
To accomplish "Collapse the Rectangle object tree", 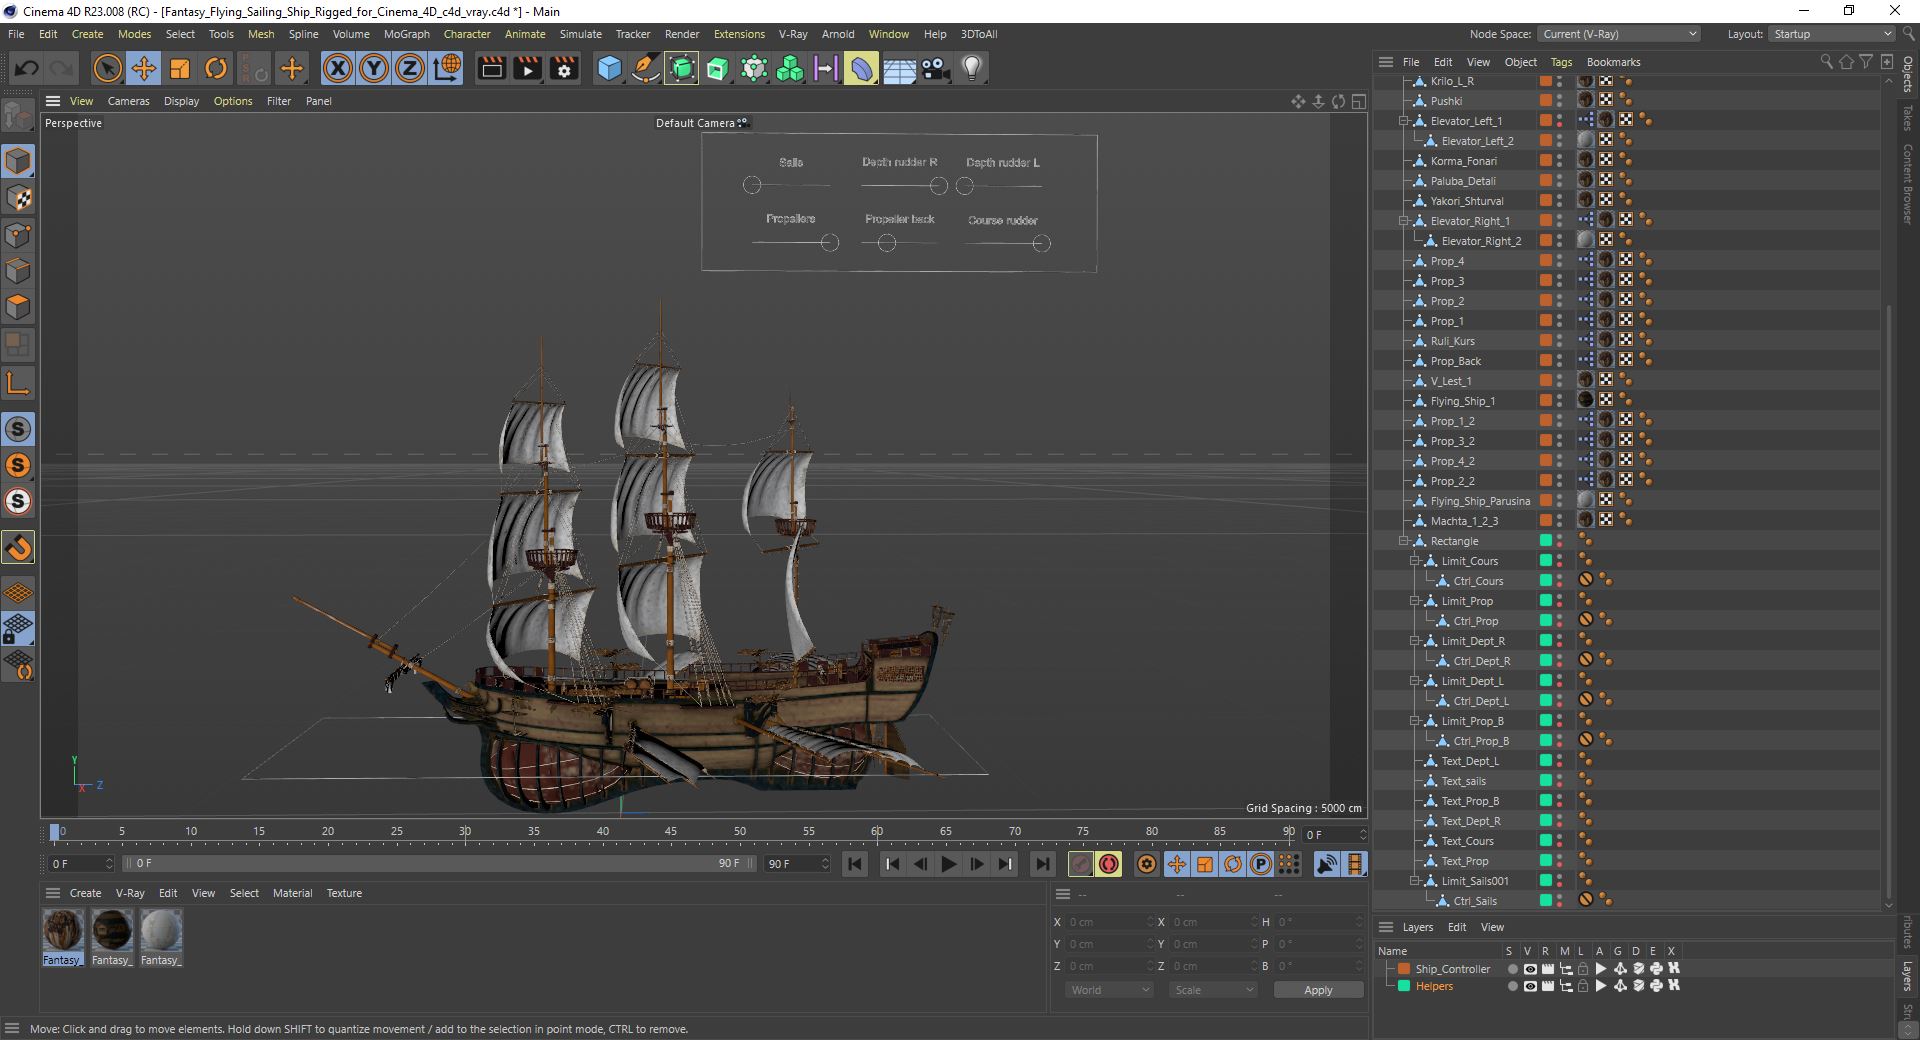I will [1403, 541].
